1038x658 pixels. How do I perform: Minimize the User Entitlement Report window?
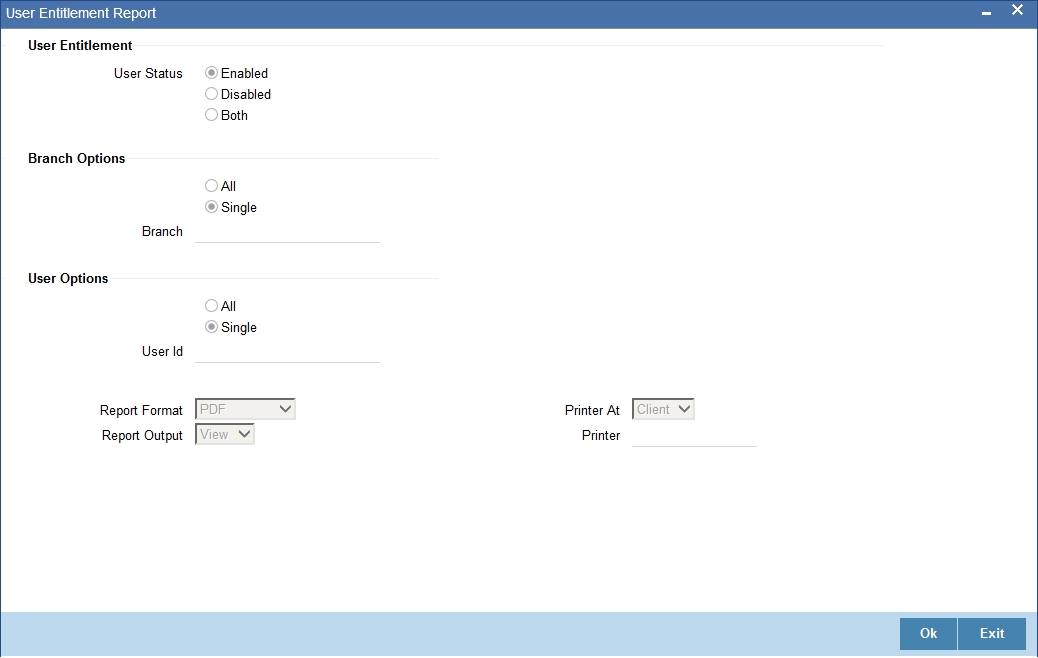pos(986,13)
